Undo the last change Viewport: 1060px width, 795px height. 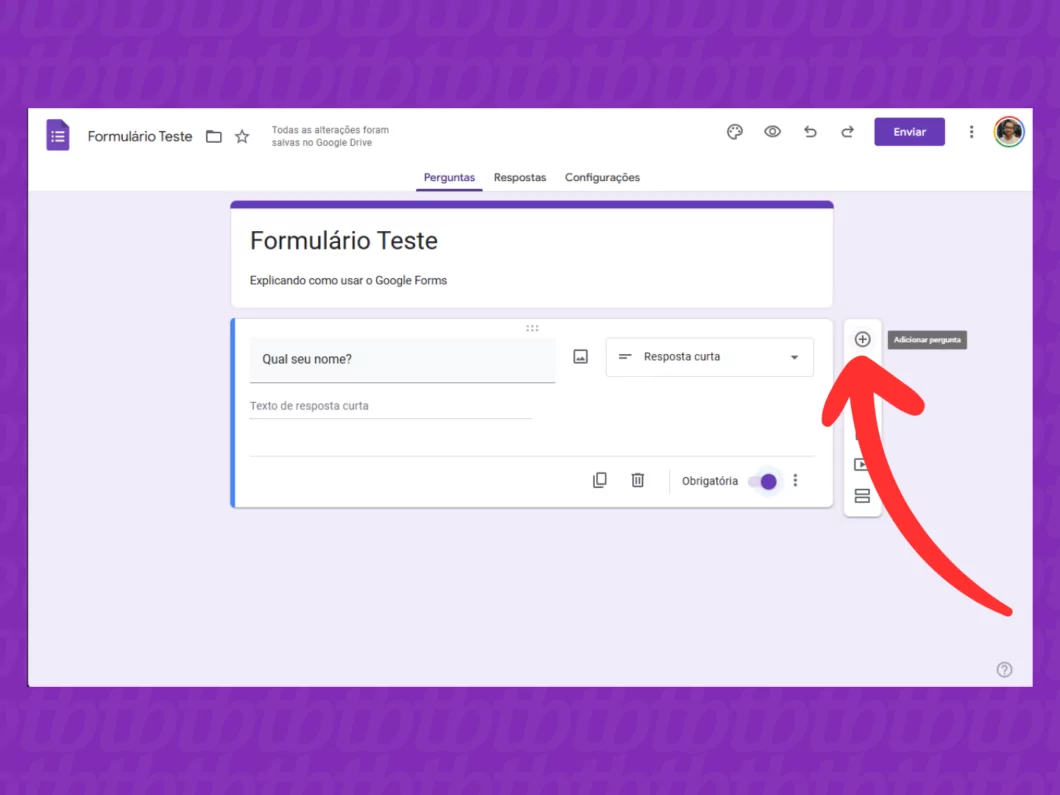tap(810, 132)
